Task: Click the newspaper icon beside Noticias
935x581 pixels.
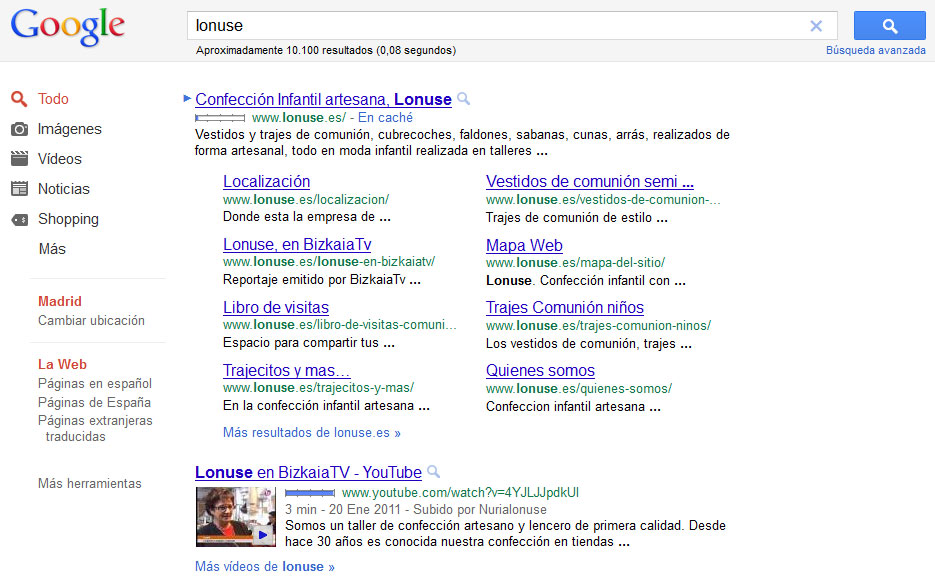Action: click(x=19, y=189)
